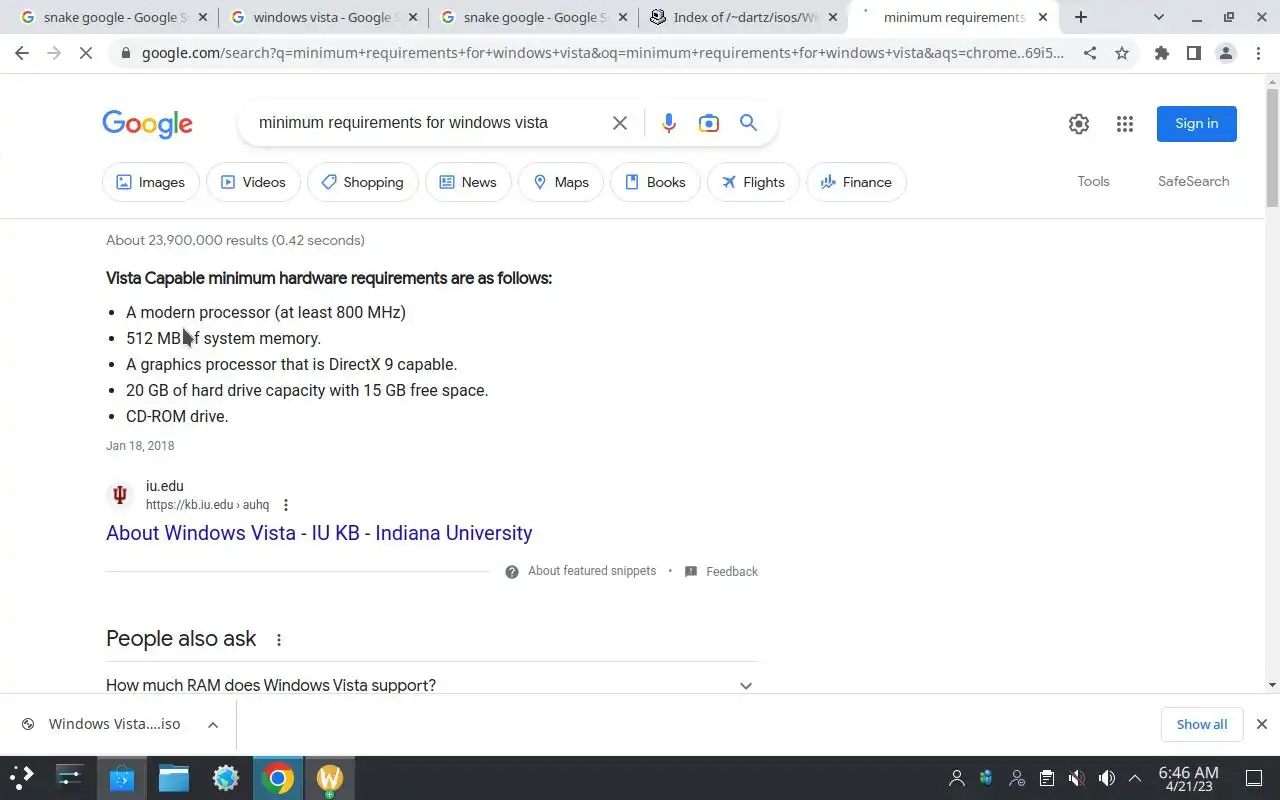Click Show all downloads button
The width and height of the screenshot is (1280, 800).
coord(1202,724)
